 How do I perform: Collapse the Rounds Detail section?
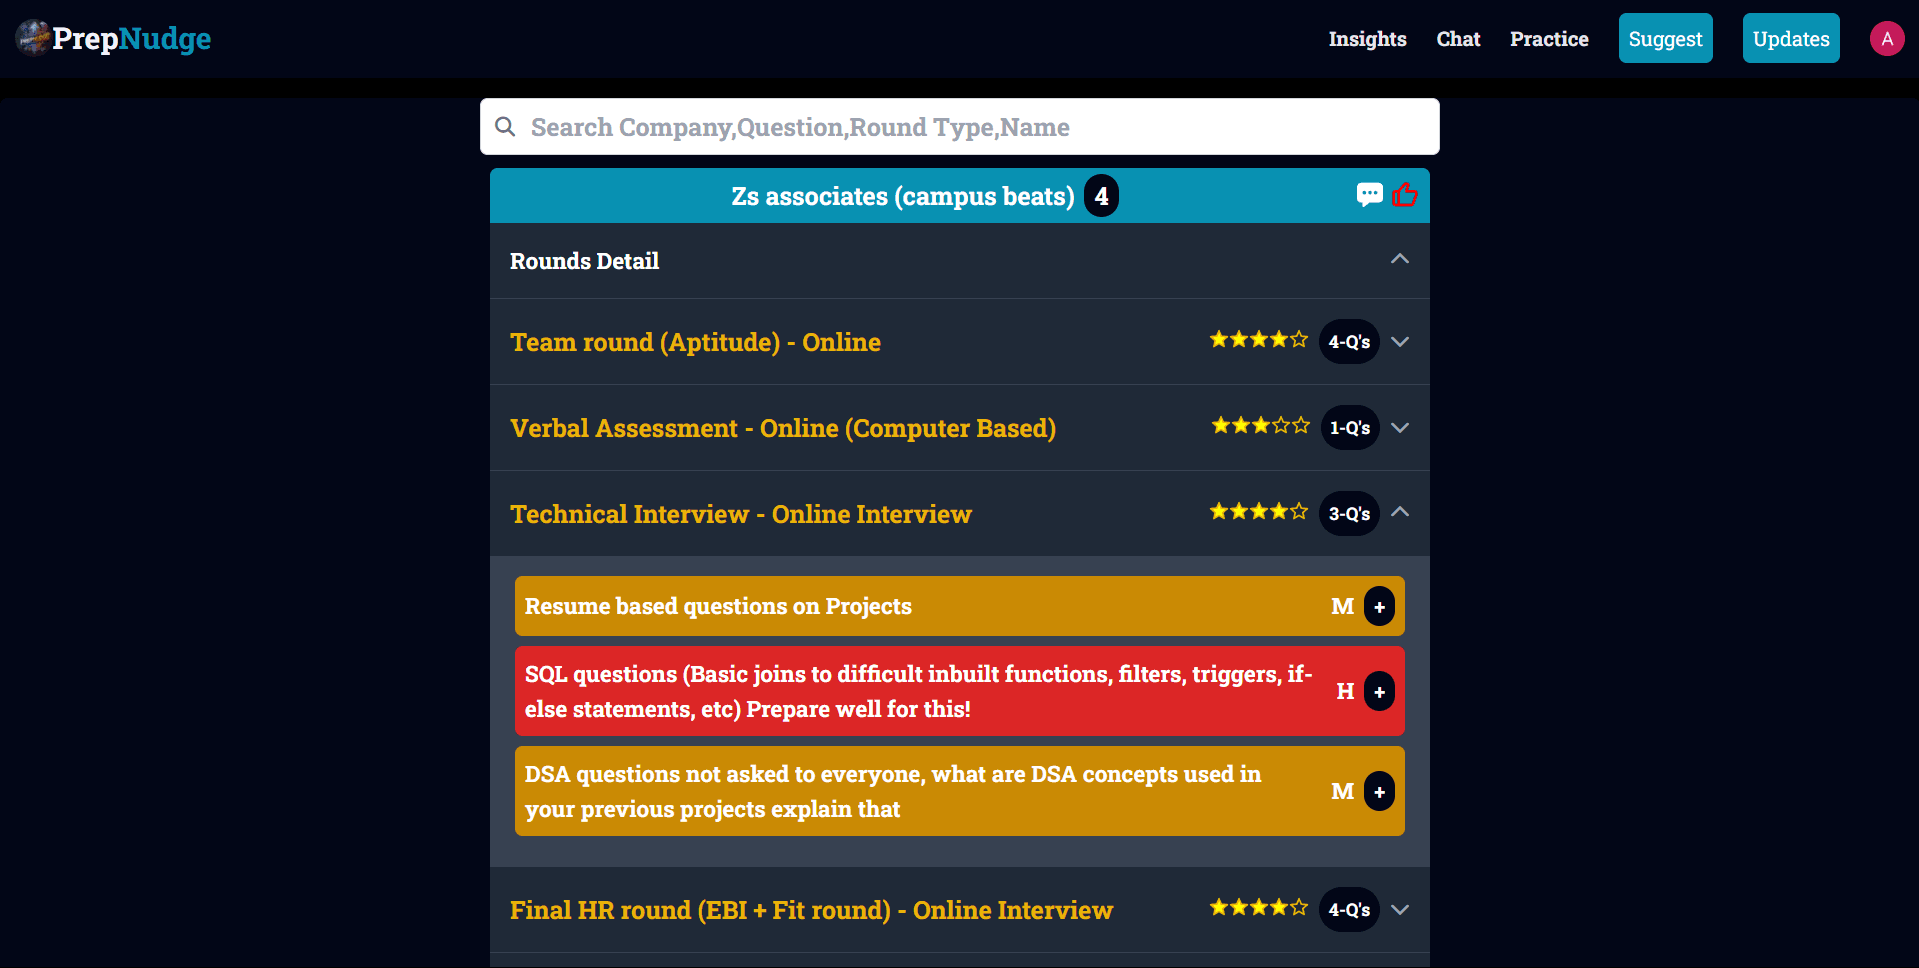tap(1400, 259)
